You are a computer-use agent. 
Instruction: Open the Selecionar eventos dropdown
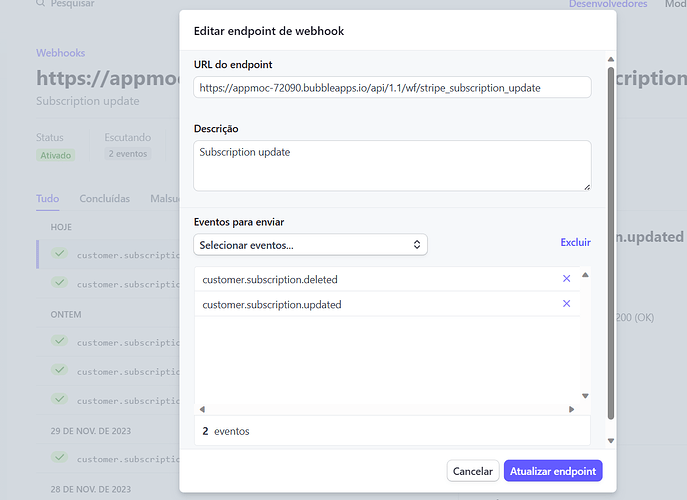click(310, 245)
